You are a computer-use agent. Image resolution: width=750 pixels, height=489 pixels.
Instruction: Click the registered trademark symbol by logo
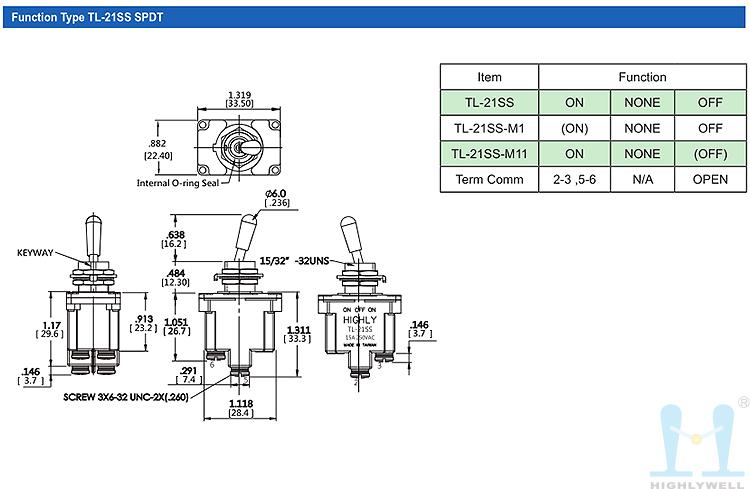tap(742, 402)
